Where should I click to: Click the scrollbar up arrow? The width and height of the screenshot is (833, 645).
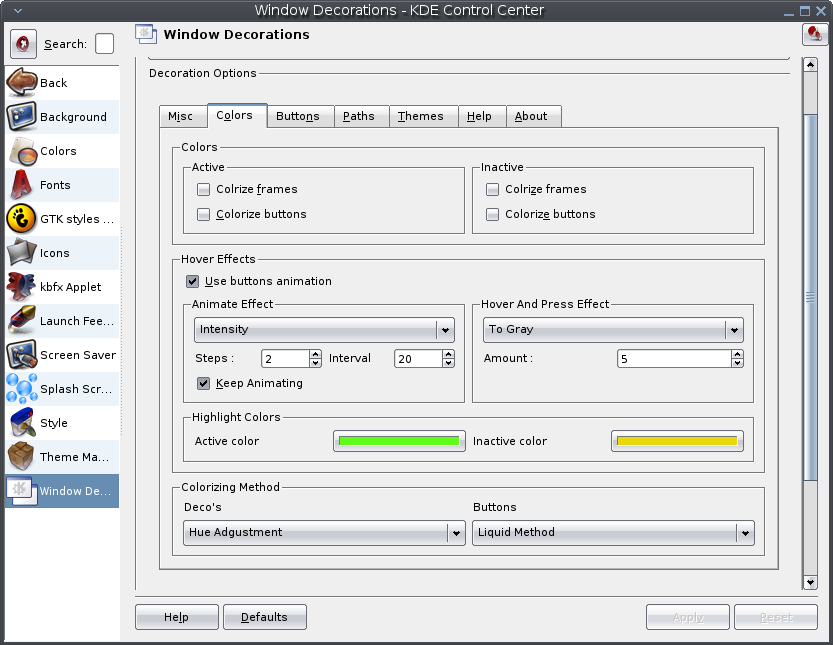click(810, 65)
